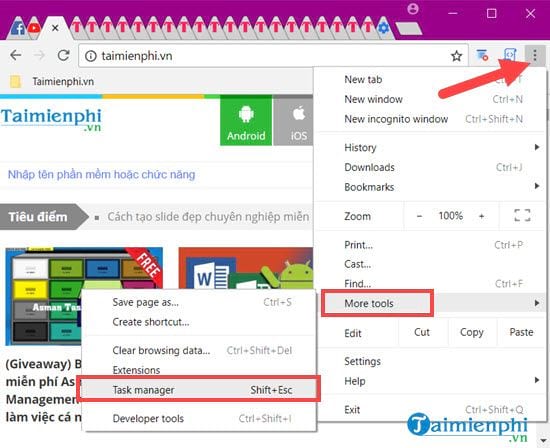Open the three-dot Chrome menu
This screenshot has height=448, width=550.
(535, 55)
